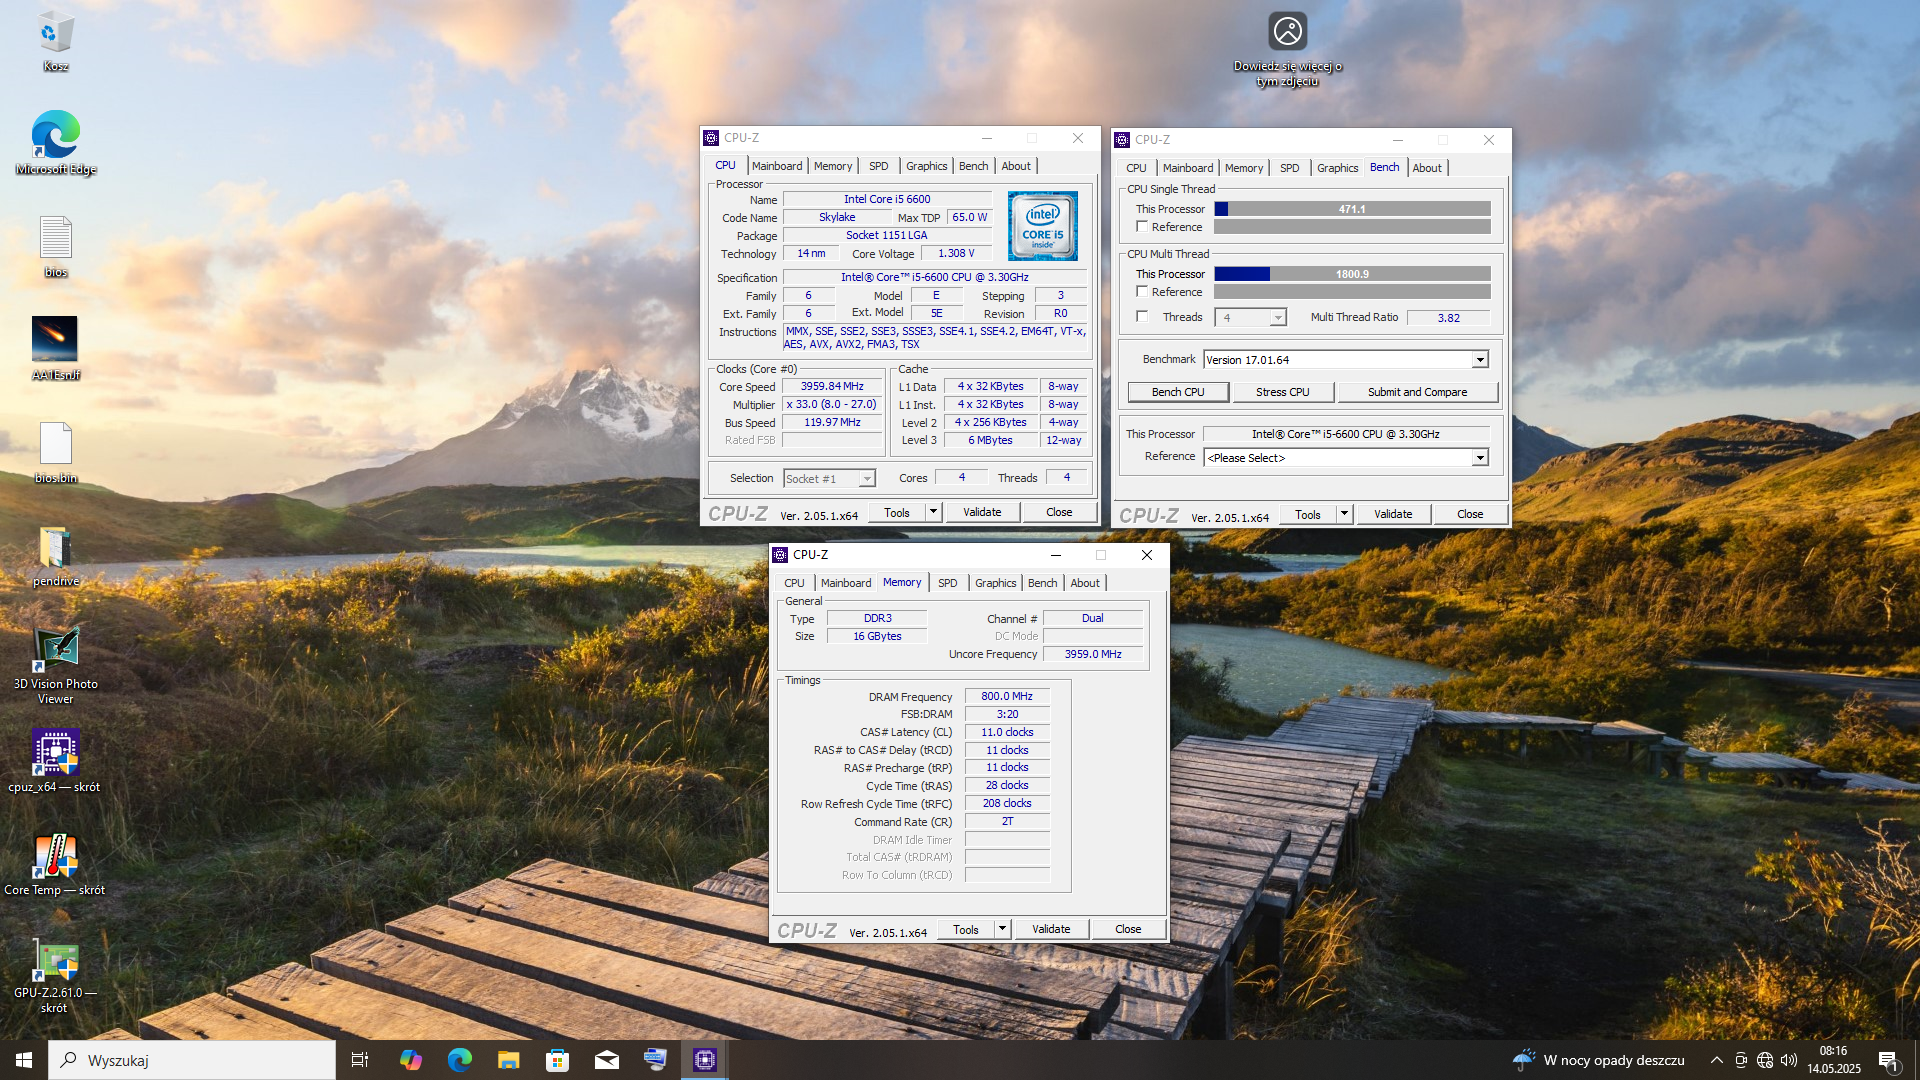Select SPD tab in Memory window
The width and height of the screenshot is (1920, 1080).
click(x=947, y=583)
